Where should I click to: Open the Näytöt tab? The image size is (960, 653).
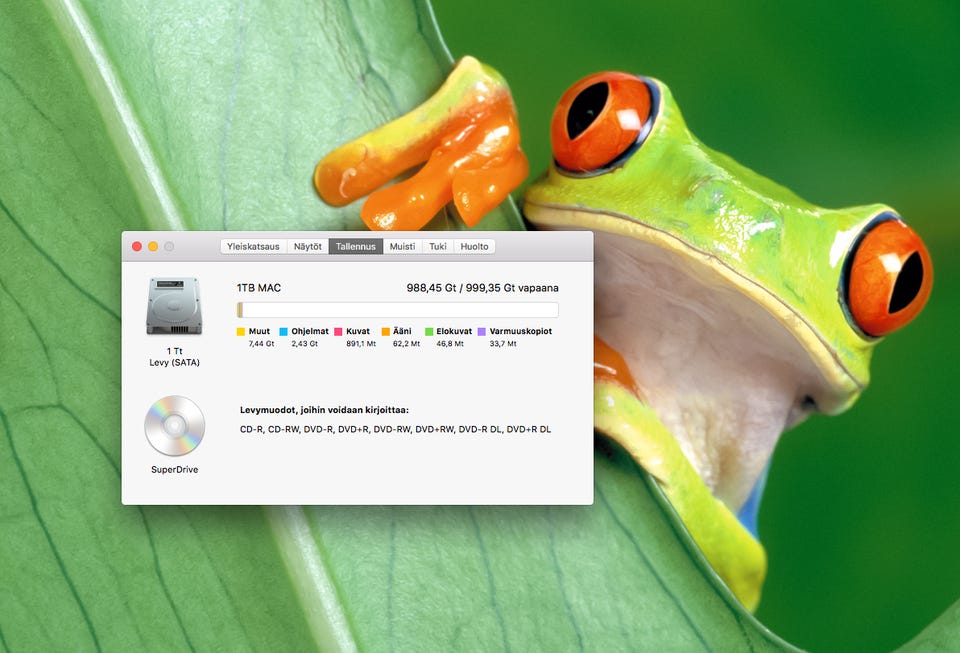307,246
